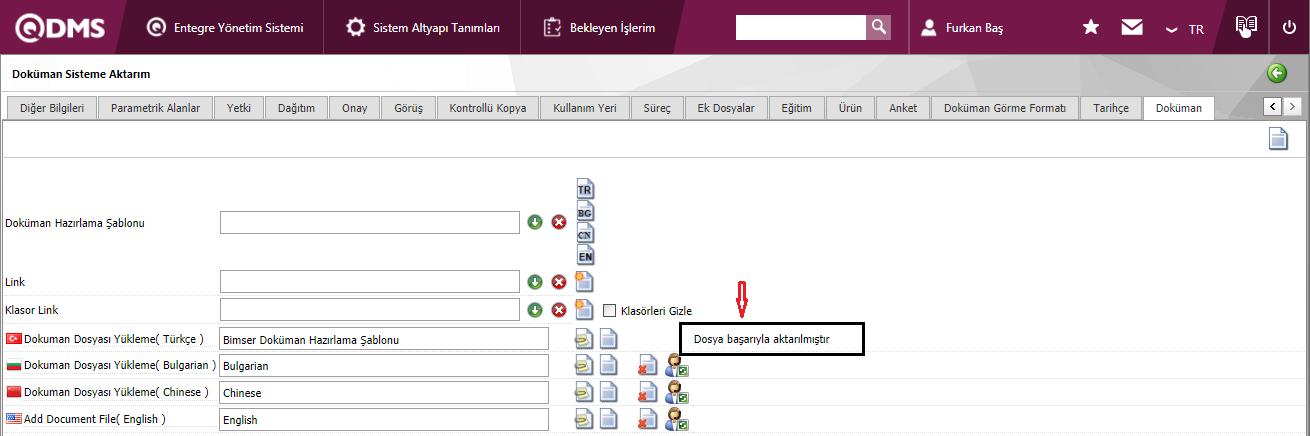View document icon in Türkçe row
The width and height of the screenshot is (1310, 436).
tap(608, 340)
